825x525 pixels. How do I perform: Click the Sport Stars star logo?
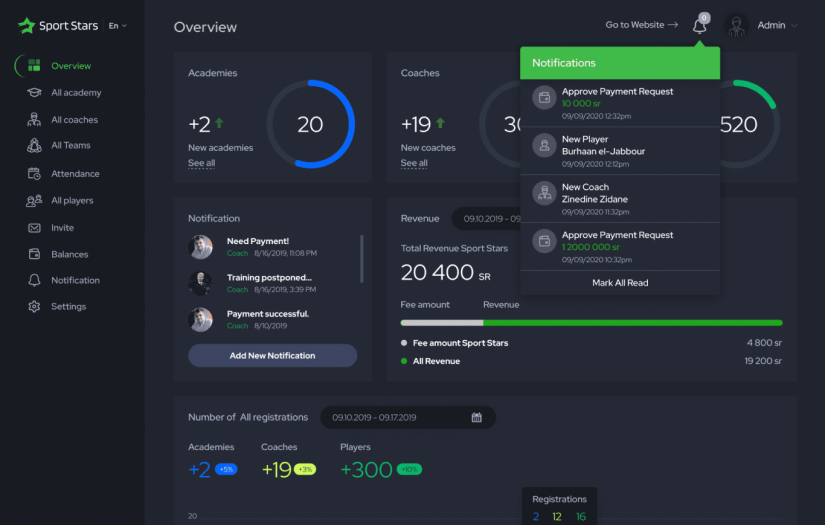click(x=26, y=25)
